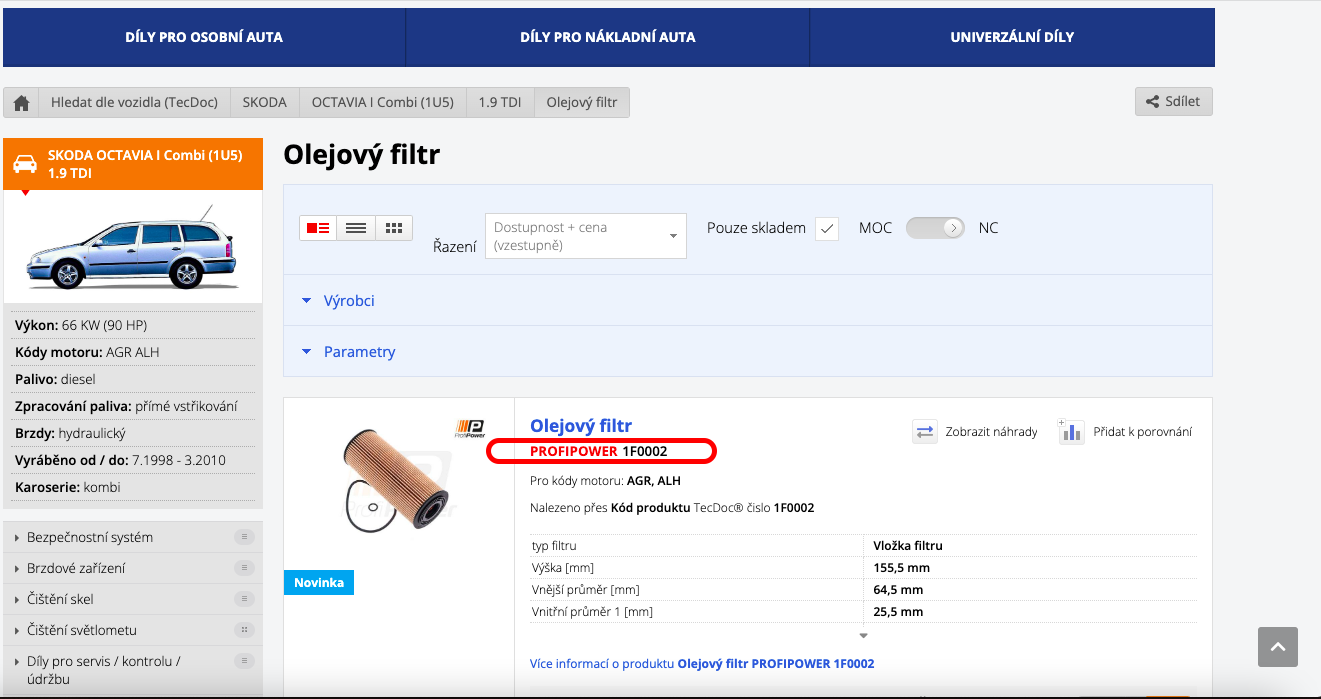Go to the home breadcrumb icon
The width and height of the screenshot is (1321, 699).
click(x=21, y=102)
